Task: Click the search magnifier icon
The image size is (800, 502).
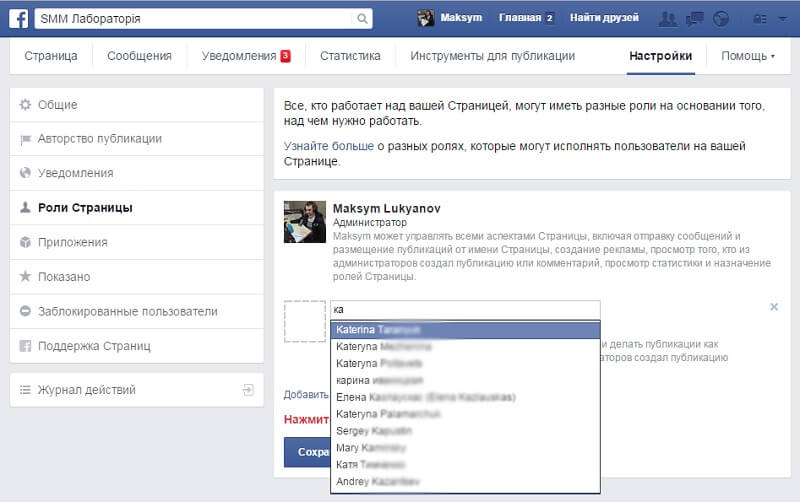Action: [x=361, y=18]
